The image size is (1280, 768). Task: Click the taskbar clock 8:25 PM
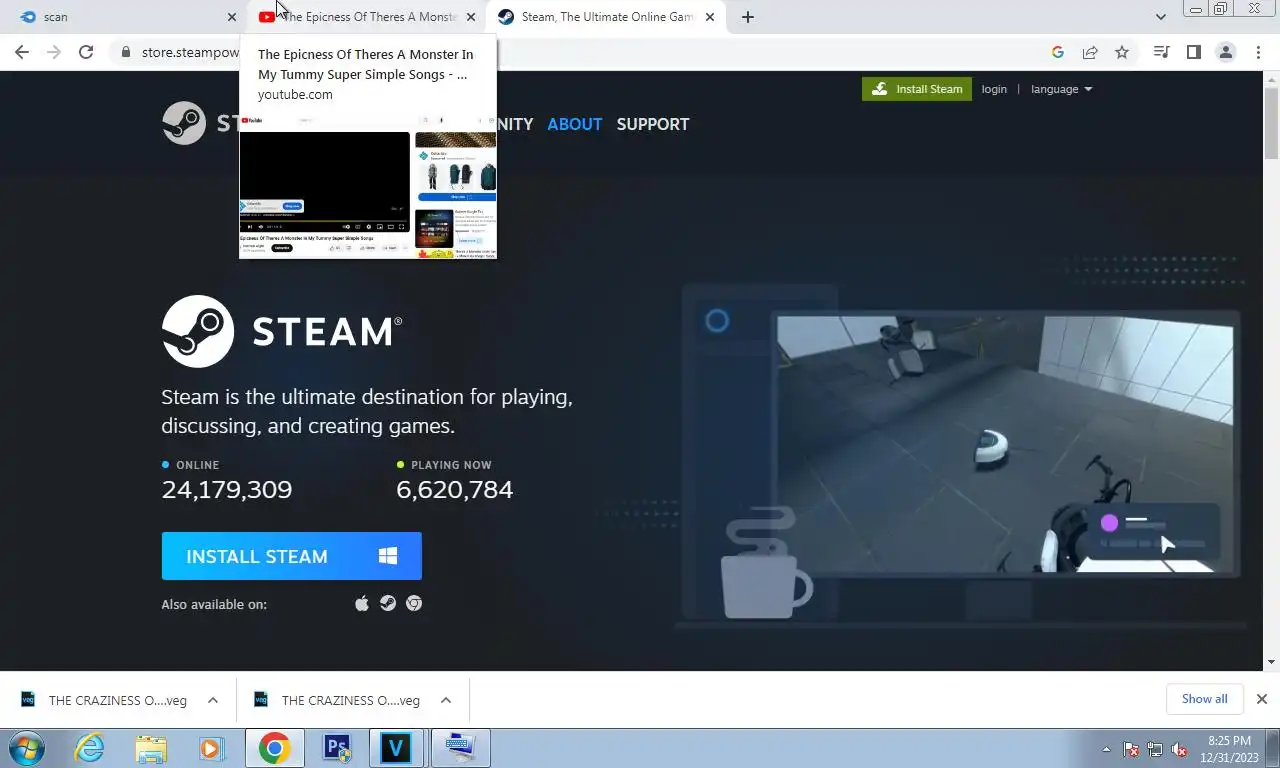click(x=1229, y=741)
